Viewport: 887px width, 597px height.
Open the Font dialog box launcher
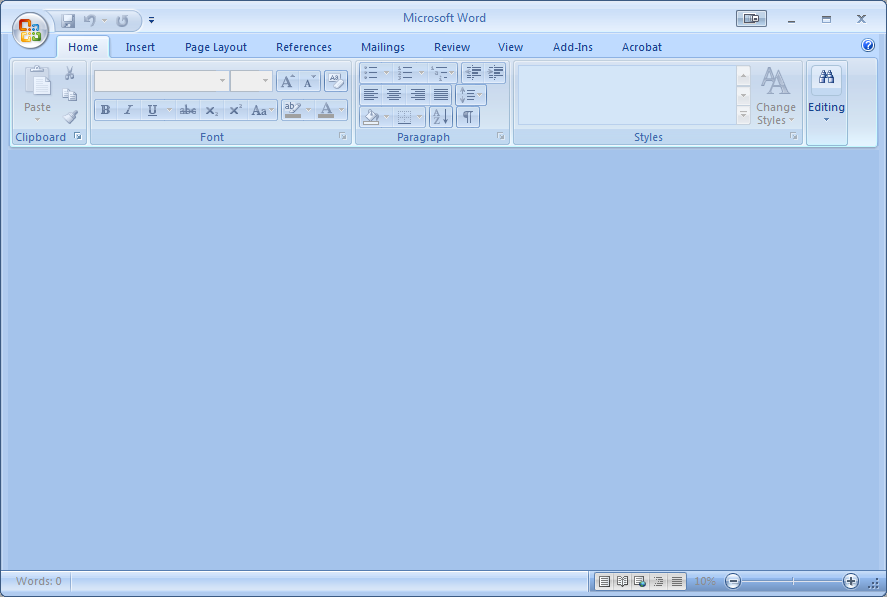[x=343, y=137]
